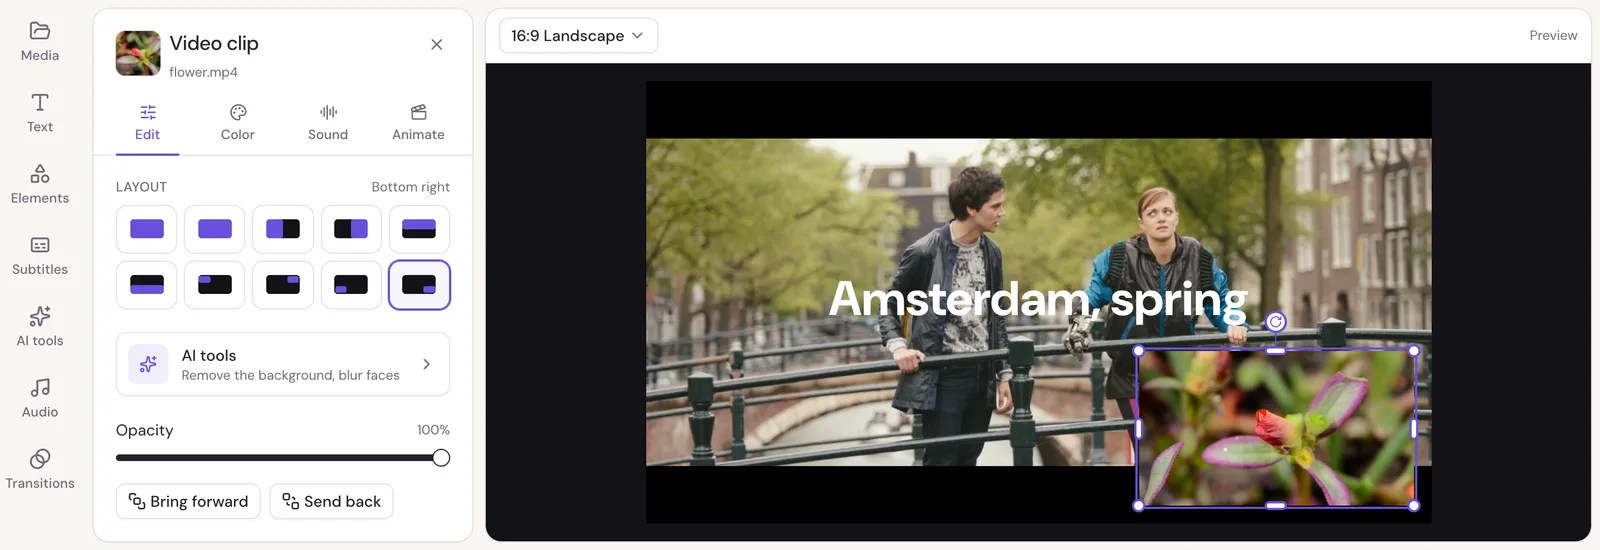Click the flower clip's top-right corner handle
Screen dimensions: 1600x550
click(x=1414, y=350)
